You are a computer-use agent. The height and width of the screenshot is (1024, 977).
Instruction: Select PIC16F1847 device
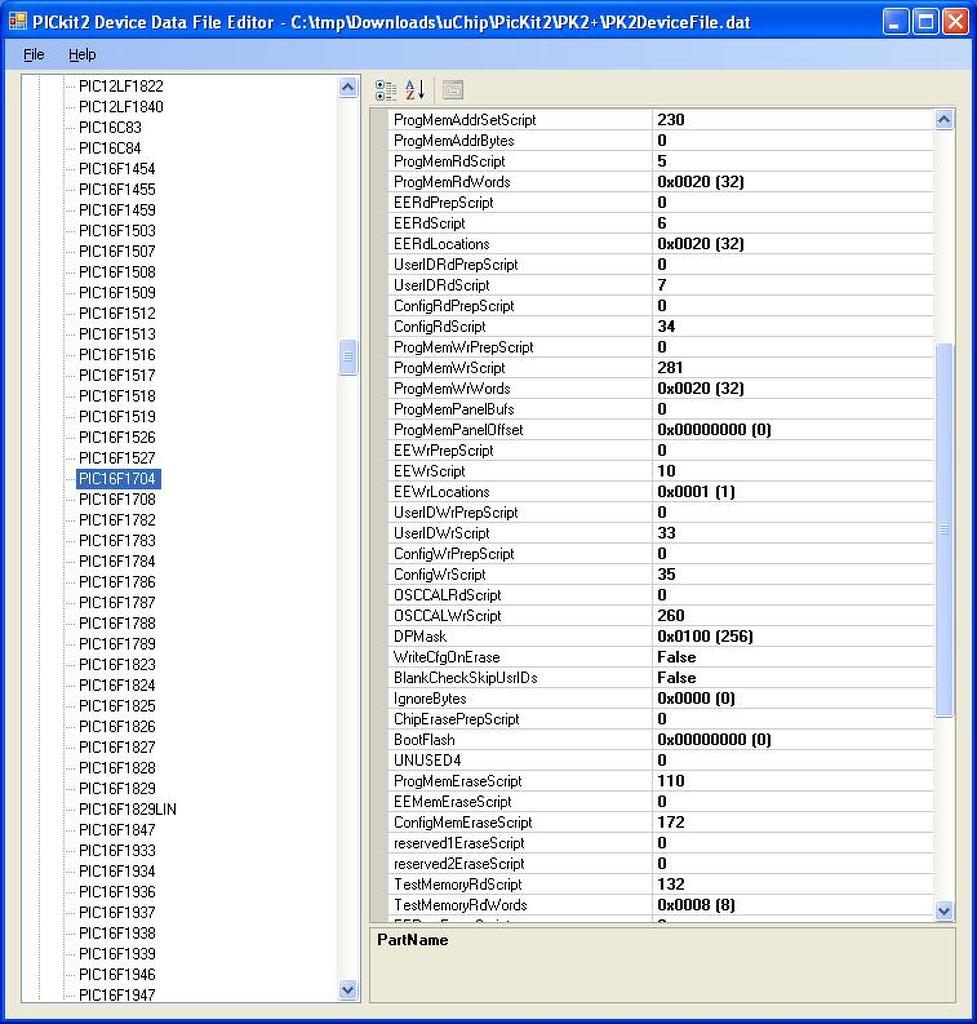click(x=117, y=830)
